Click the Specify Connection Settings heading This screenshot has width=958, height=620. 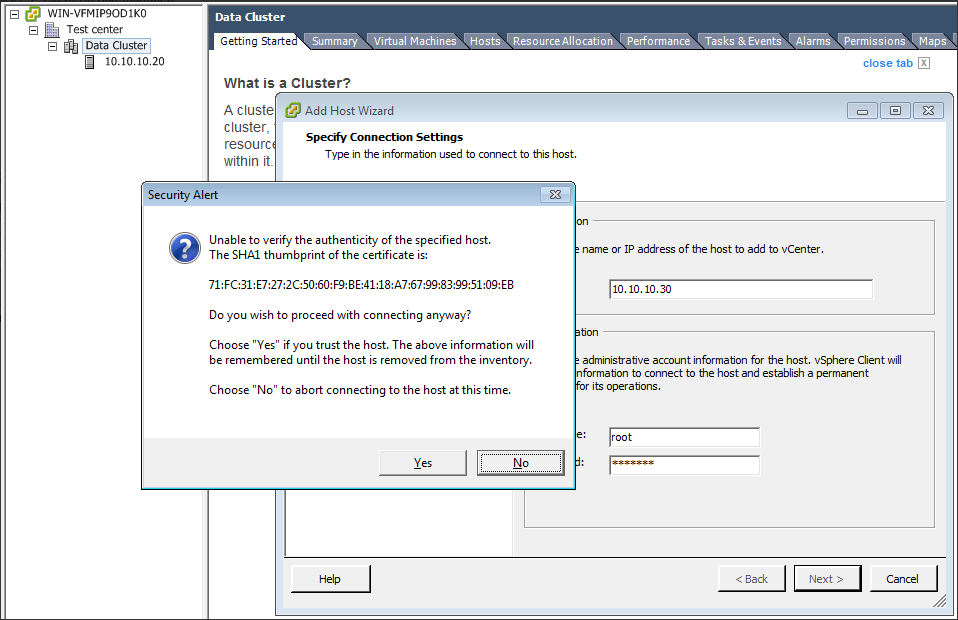point(384,137)
